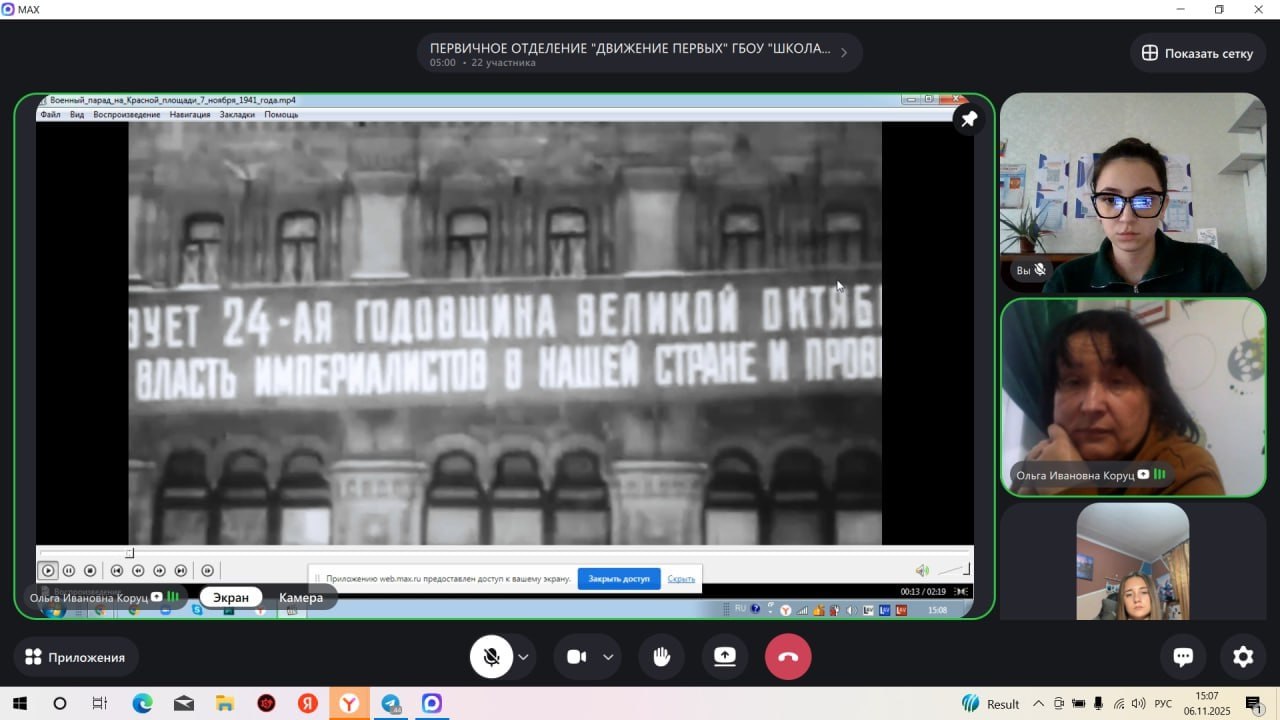
Task: Expand microphone options arrow
Action: 523,657
